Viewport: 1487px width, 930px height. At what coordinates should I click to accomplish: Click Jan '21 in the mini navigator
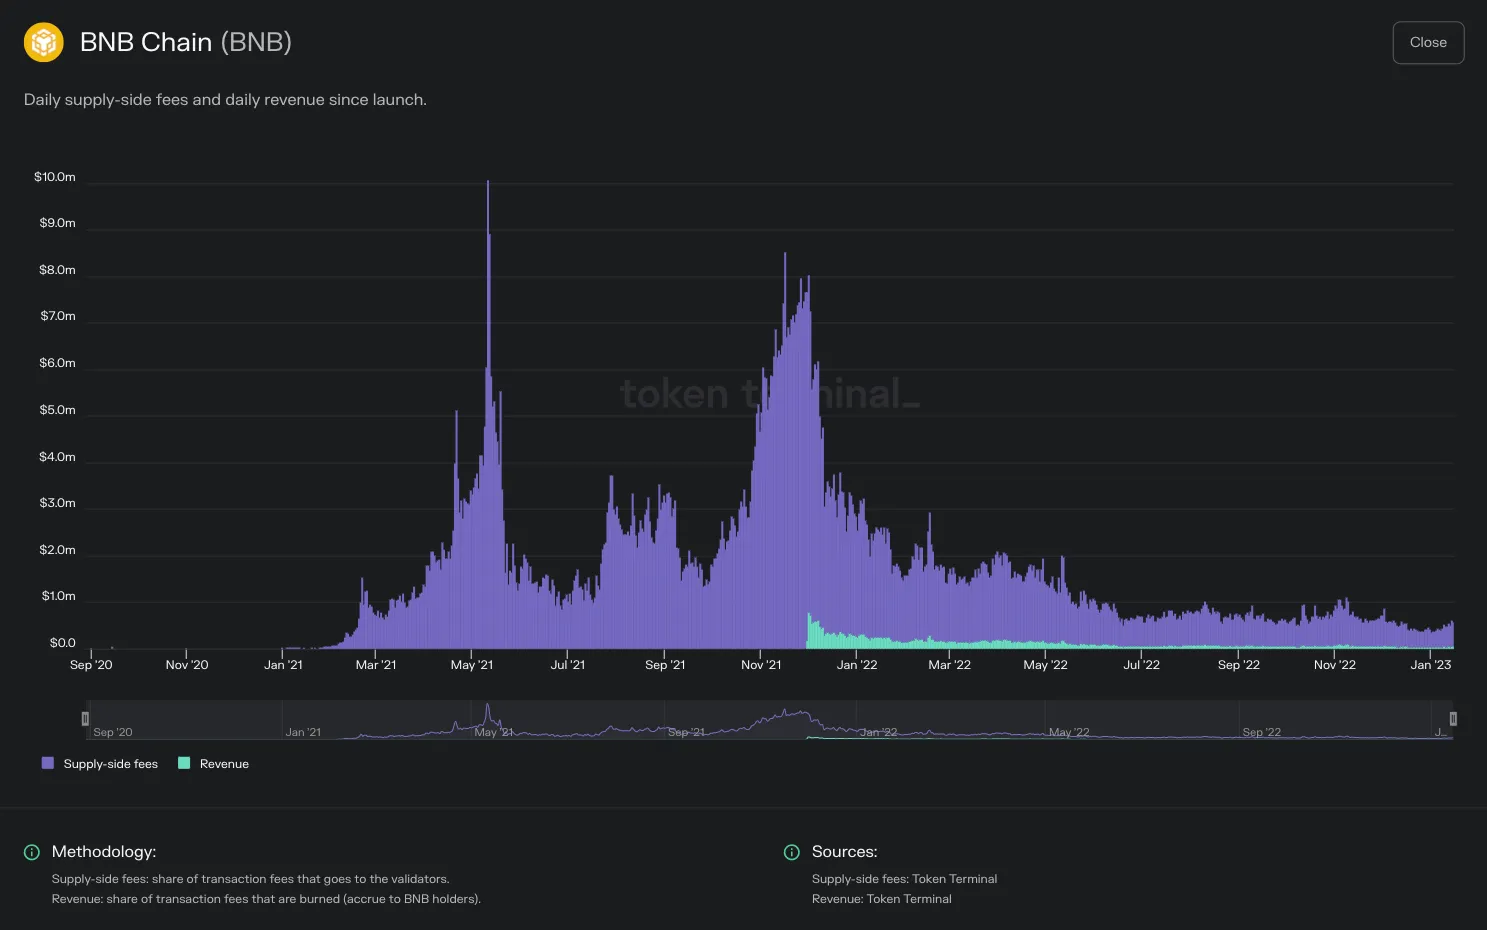coord(303,732)
